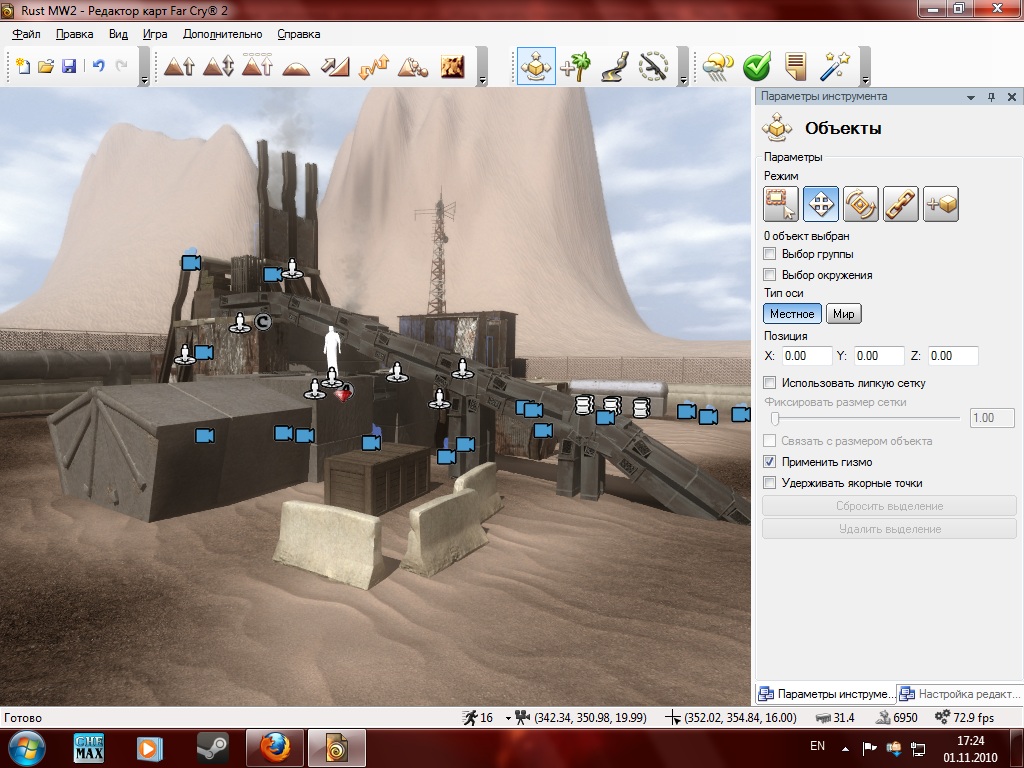Enable the "Выбор окружения" checkbox
Viewport: 1024px width, 768px height.
pyautogui.click(x=770, y=275)
